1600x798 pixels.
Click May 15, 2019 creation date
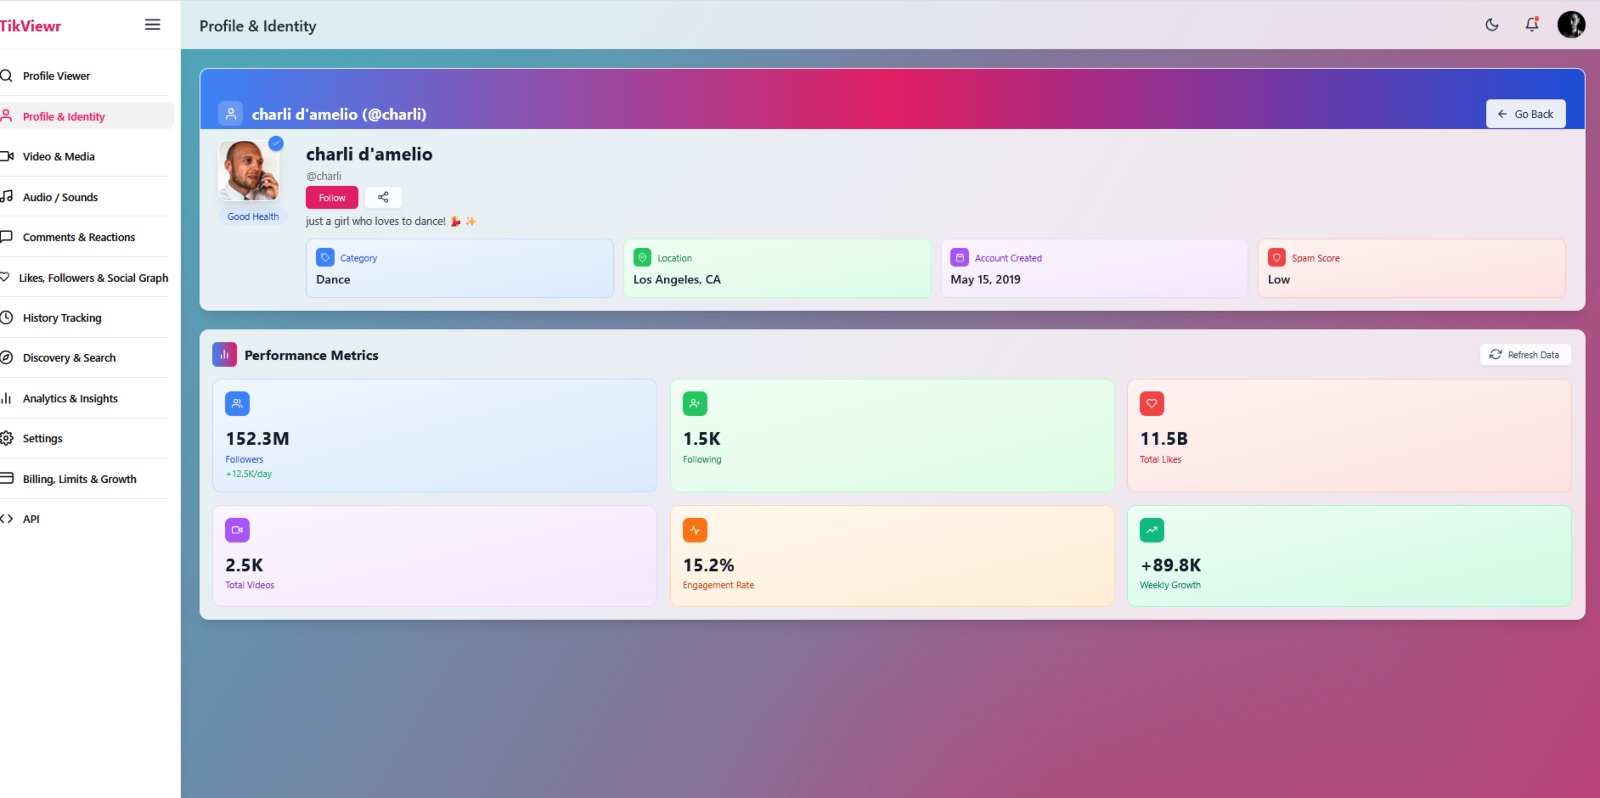coord(986,280)
